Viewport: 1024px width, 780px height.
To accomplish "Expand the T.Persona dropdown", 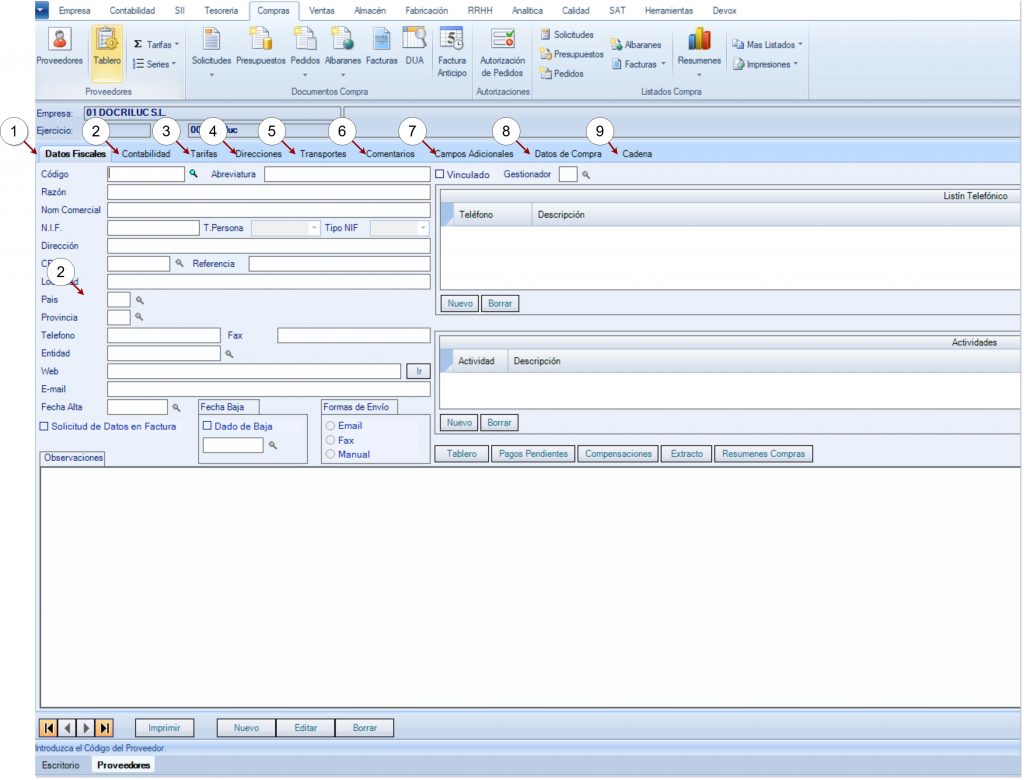I will [x=314, y=228].
